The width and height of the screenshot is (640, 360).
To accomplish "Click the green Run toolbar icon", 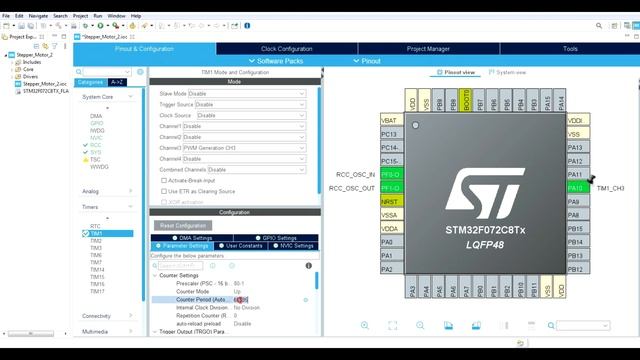I will point(100,26).
